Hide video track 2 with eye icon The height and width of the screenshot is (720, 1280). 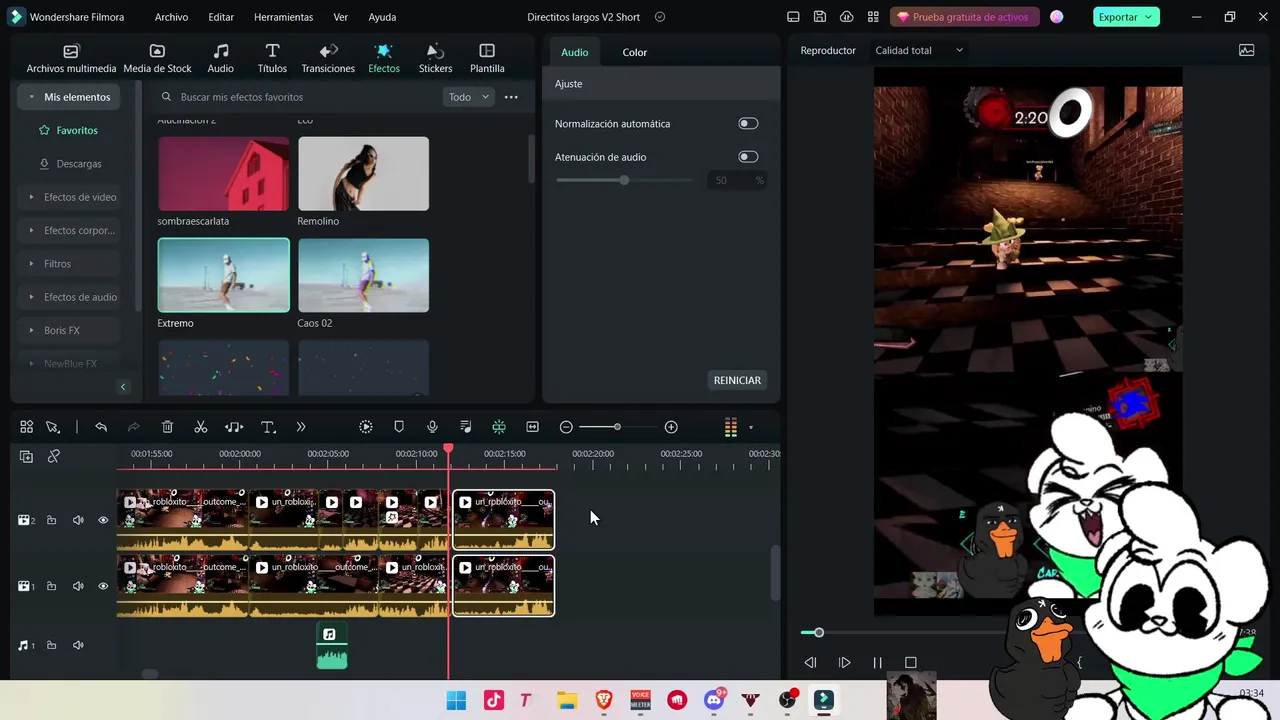coord(103,520)
